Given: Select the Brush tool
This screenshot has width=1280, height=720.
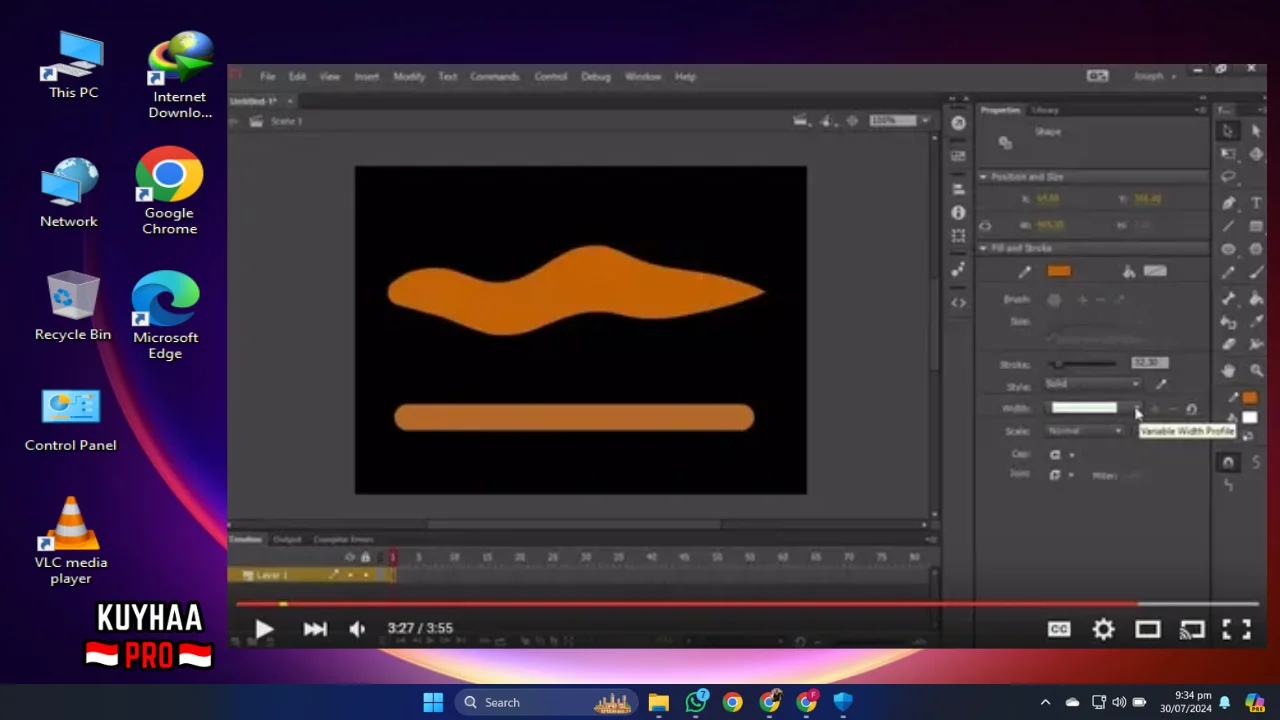Looking at the screenshot, I should (x=1256, y=272).
